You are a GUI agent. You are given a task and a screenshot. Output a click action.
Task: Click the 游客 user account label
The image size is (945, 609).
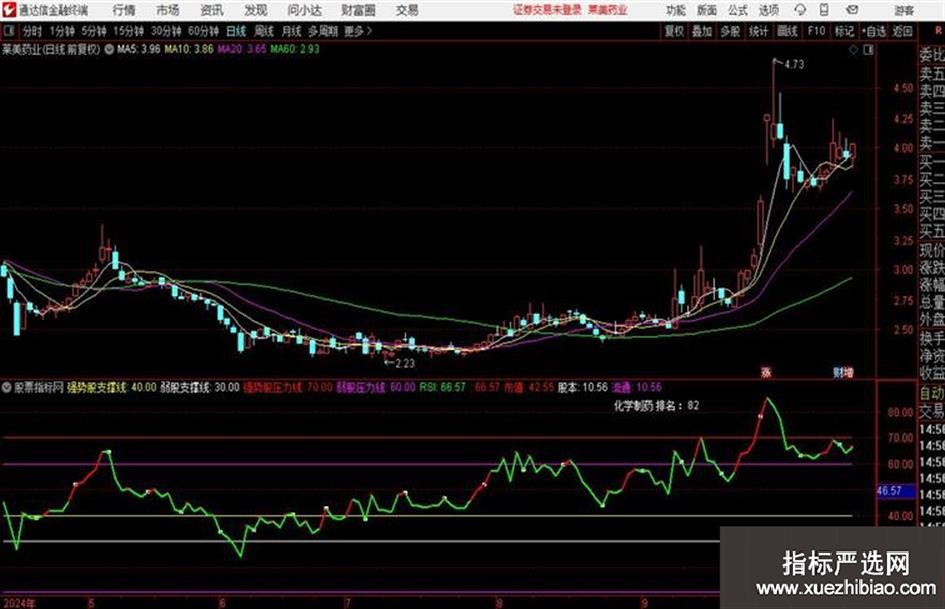[904, 10]
